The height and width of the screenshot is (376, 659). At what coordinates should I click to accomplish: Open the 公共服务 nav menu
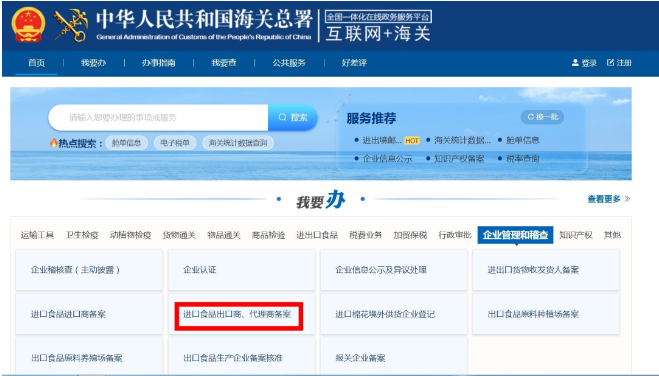[289, 63]
